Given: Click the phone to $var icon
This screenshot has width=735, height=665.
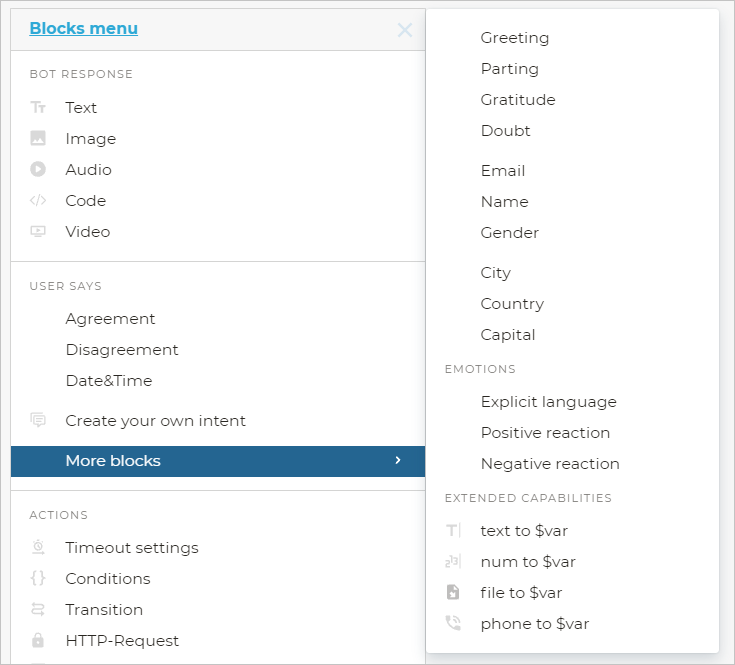Looking at the screenshot, I should coord(453,624).
